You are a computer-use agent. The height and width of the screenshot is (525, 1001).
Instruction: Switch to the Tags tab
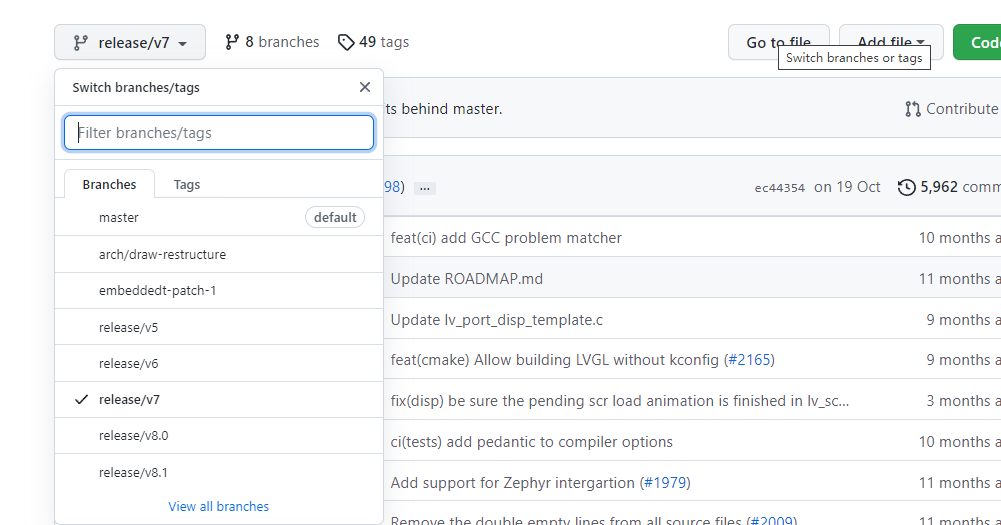(x=187, y=184)
